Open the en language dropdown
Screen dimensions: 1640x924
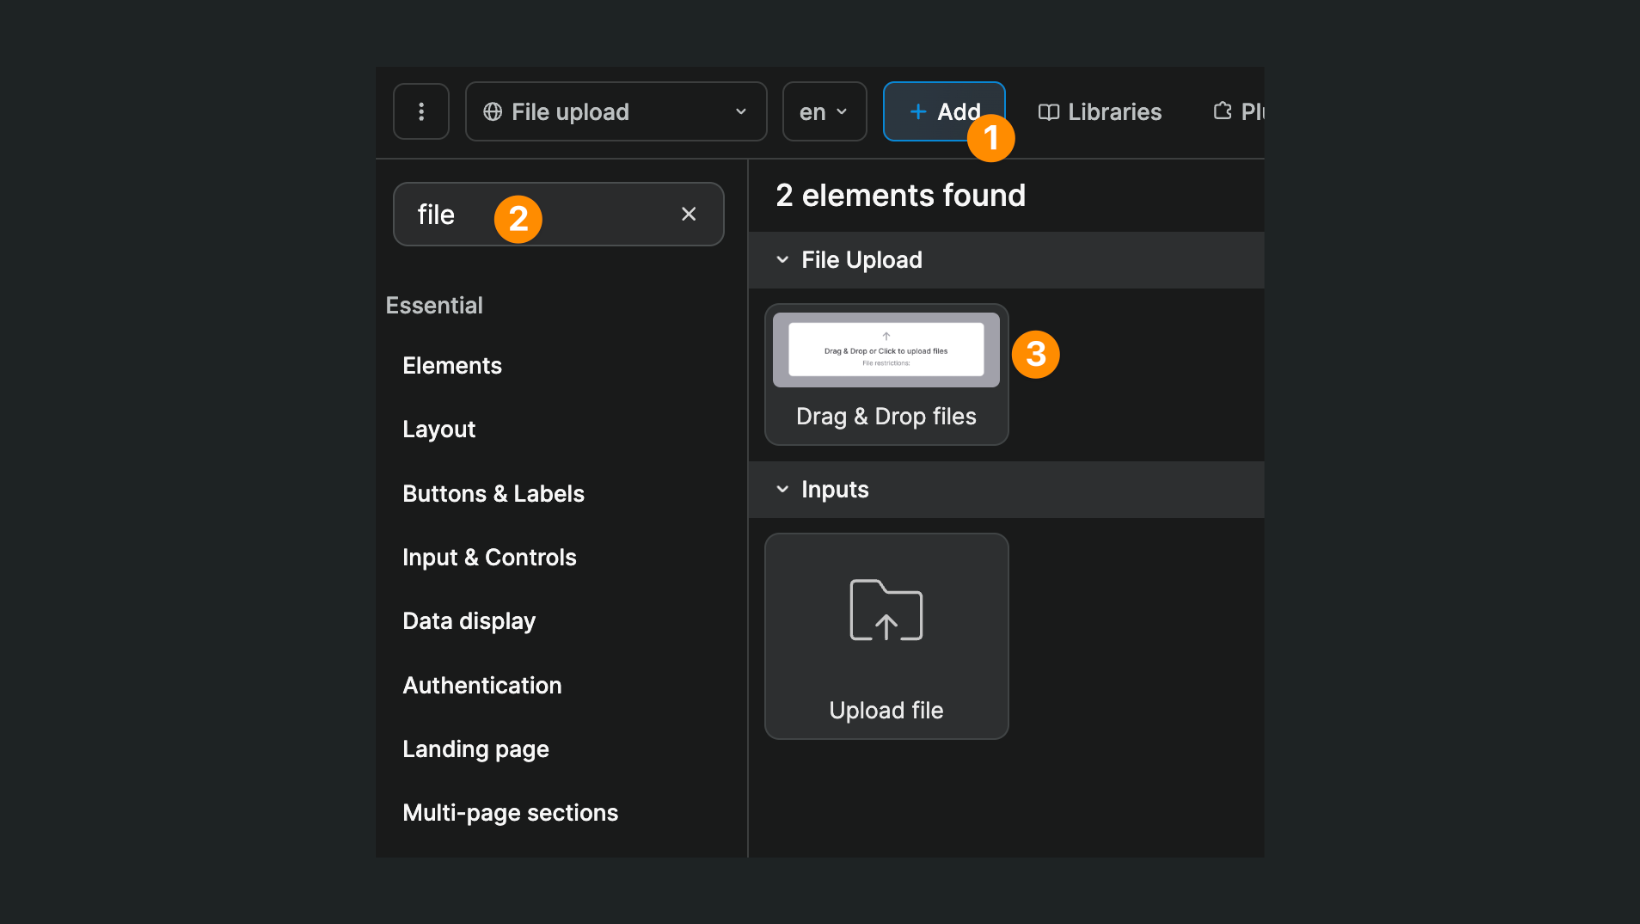pos(824,111)
